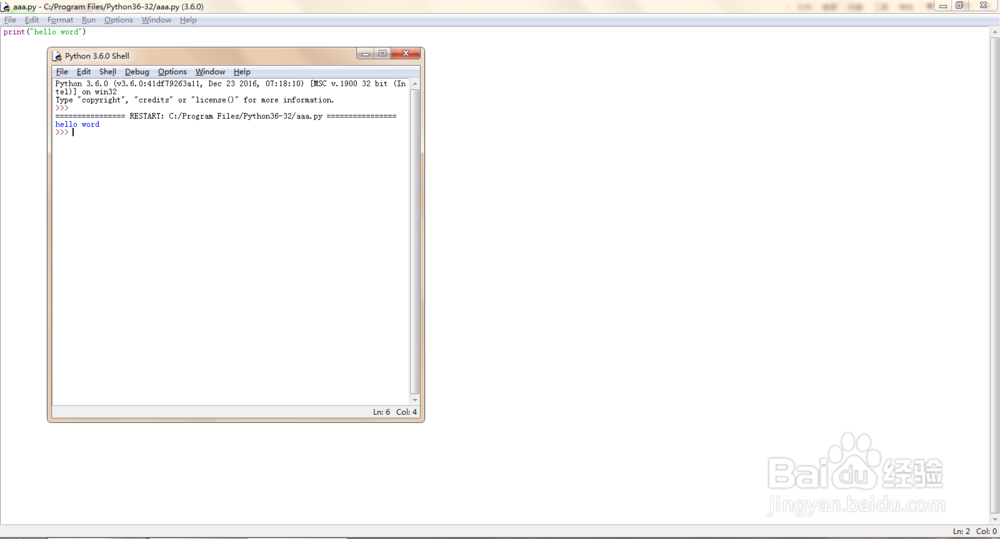Screen dimensions: 1000x539
Task: Minimize the Python 3.6.0 Shell window
Action: point(365,54)
